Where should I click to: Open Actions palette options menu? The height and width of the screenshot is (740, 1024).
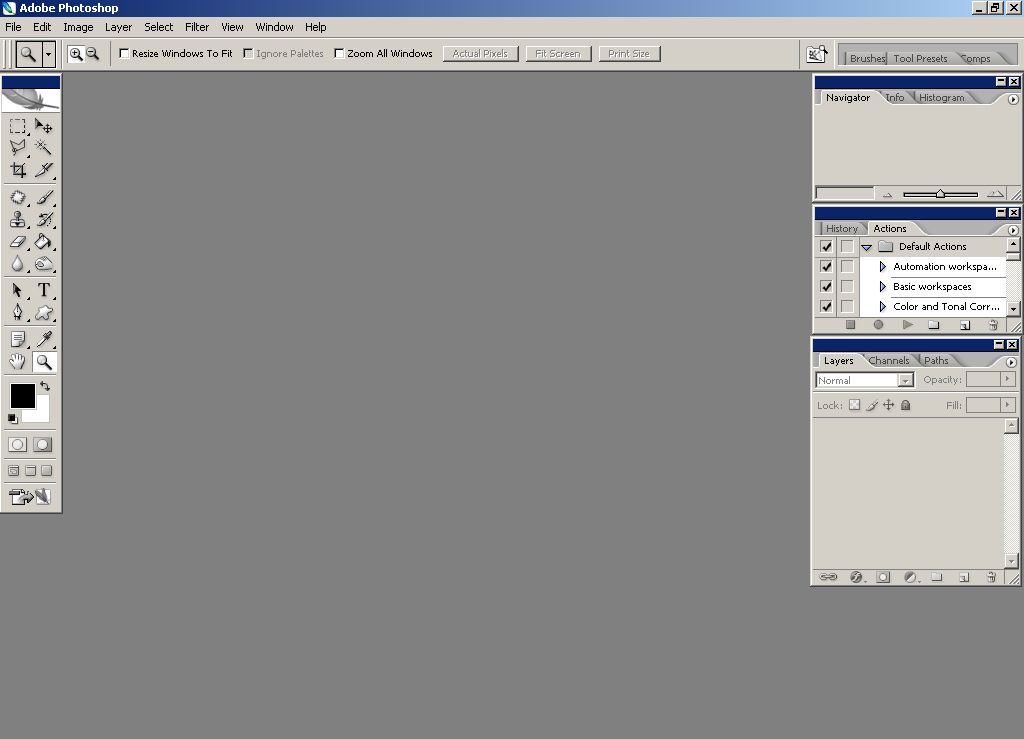1013,230
